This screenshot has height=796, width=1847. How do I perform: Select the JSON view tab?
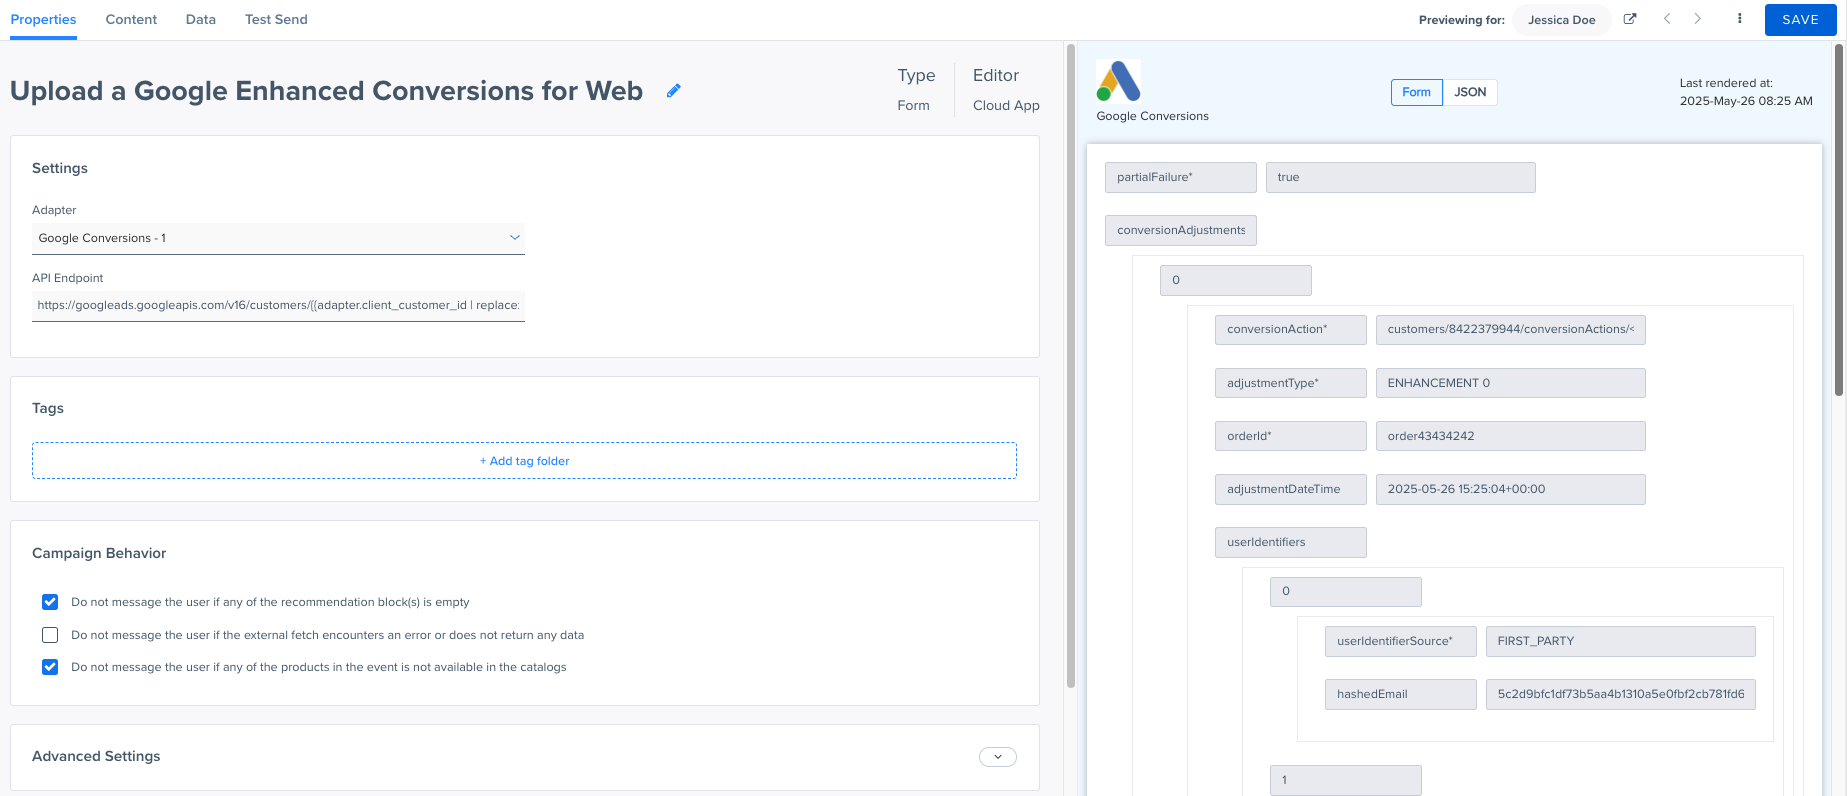pyautogui.click(x=1470, y=92)
